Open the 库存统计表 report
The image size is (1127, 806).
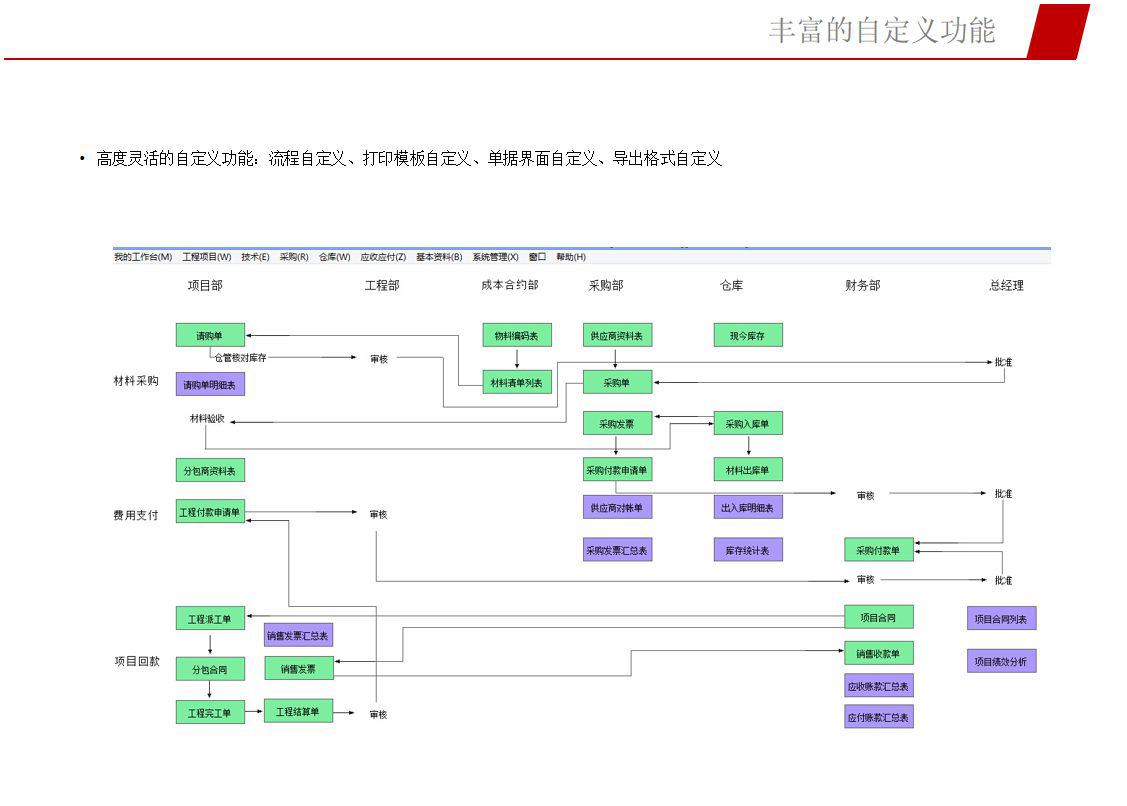coord(748,550)
